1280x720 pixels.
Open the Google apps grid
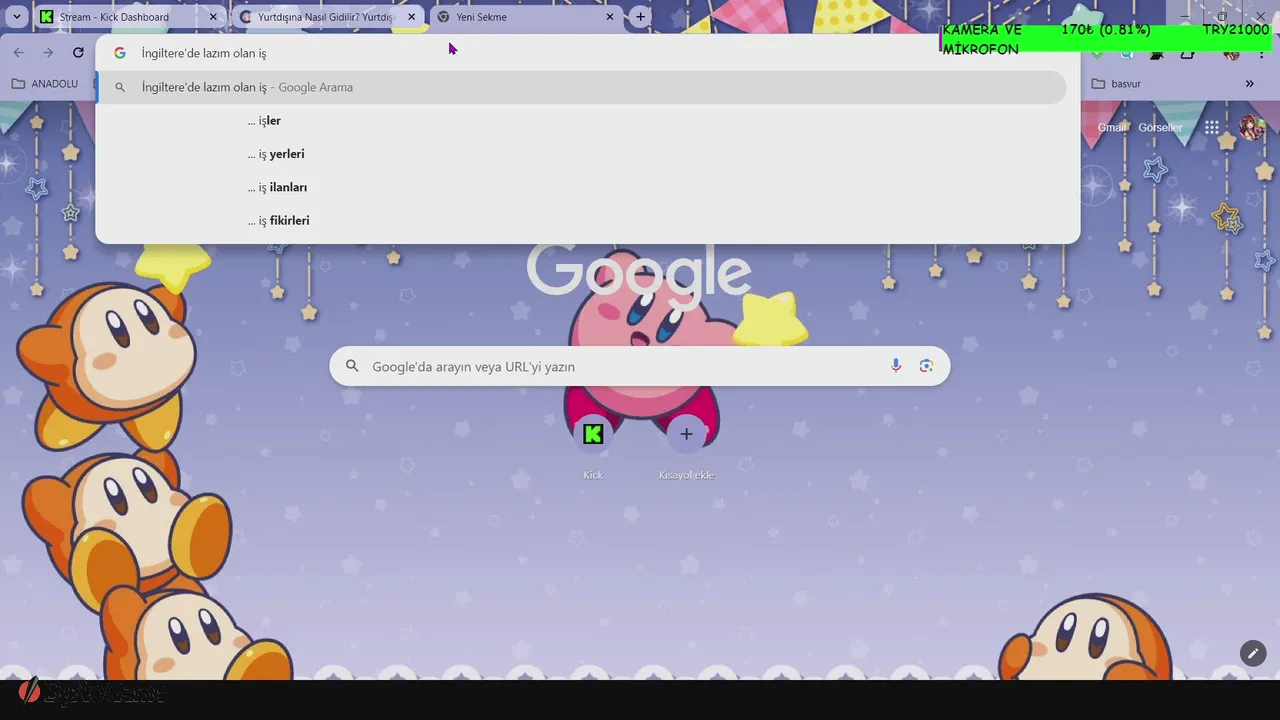pos(1211,127)
